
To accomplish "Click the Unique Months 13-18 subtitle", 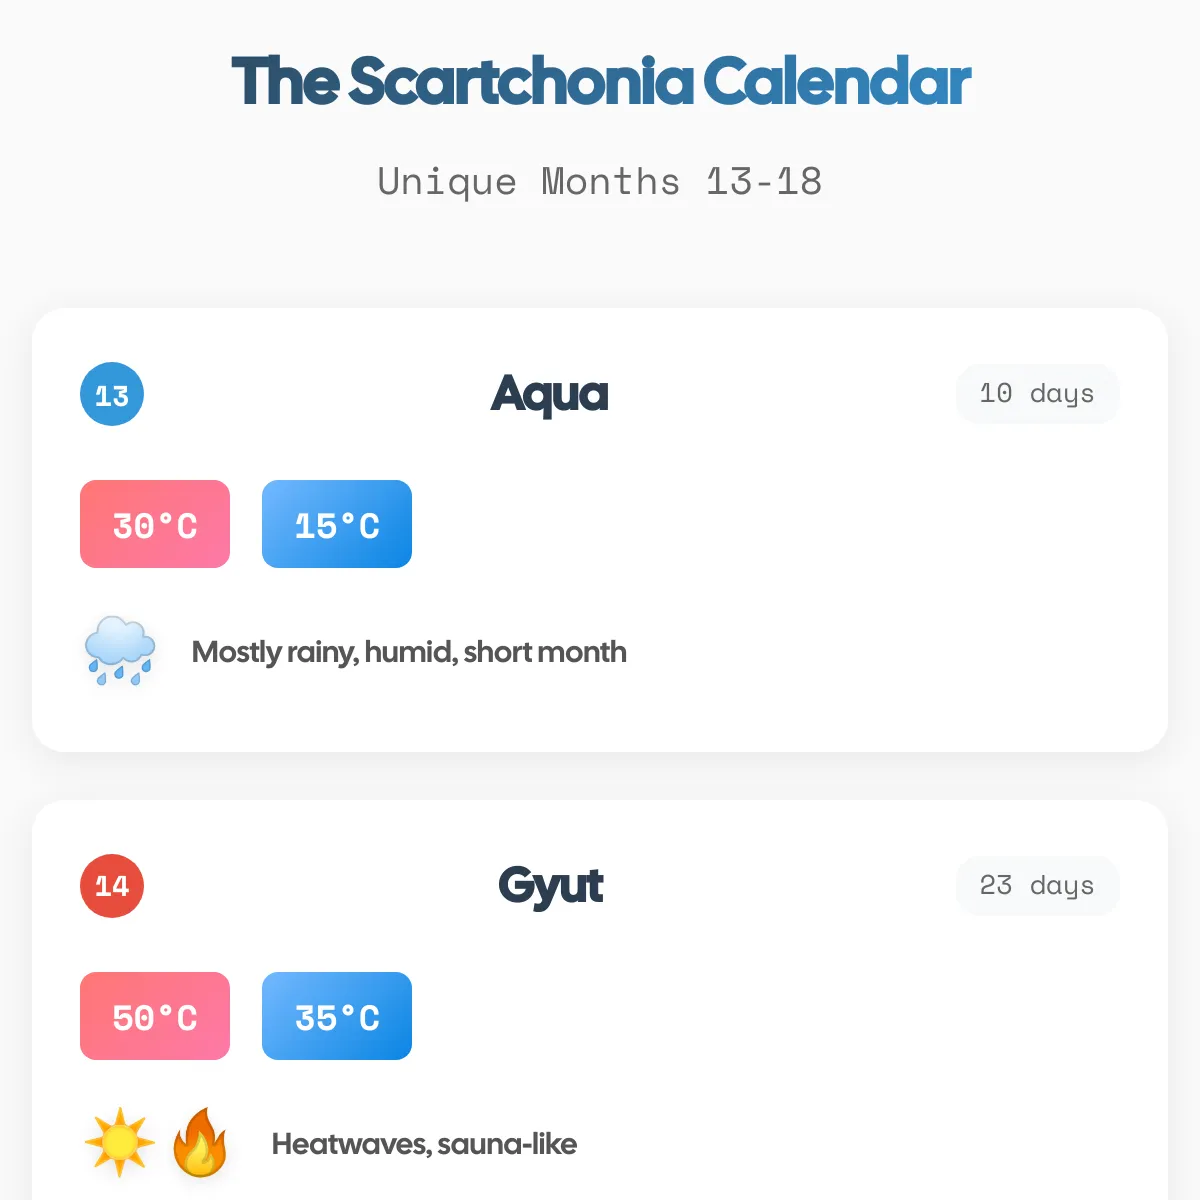I will [600, 182].
